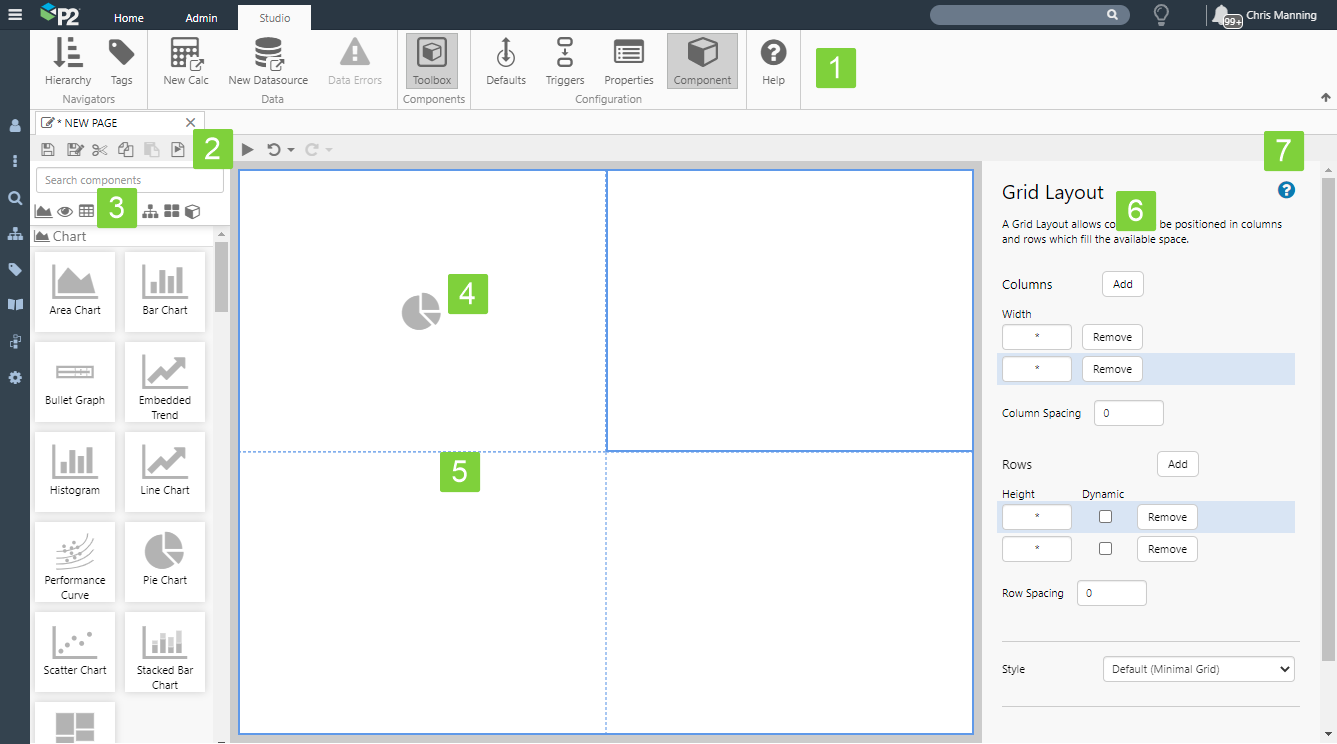Toggle the Toolbox panel button

tap(431, 61)
